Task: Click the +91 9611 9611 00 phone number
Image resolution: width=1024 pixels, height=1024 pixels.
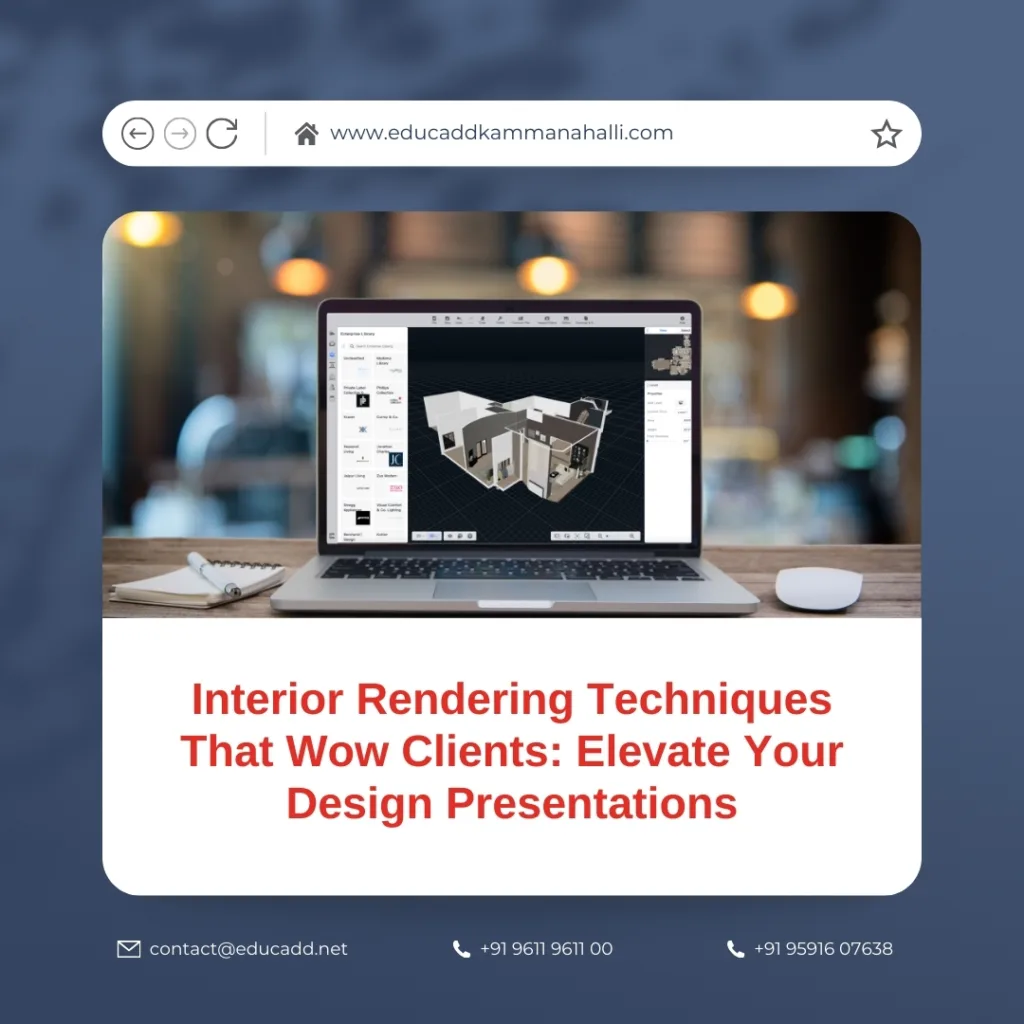Action: [x=546, y=949]
